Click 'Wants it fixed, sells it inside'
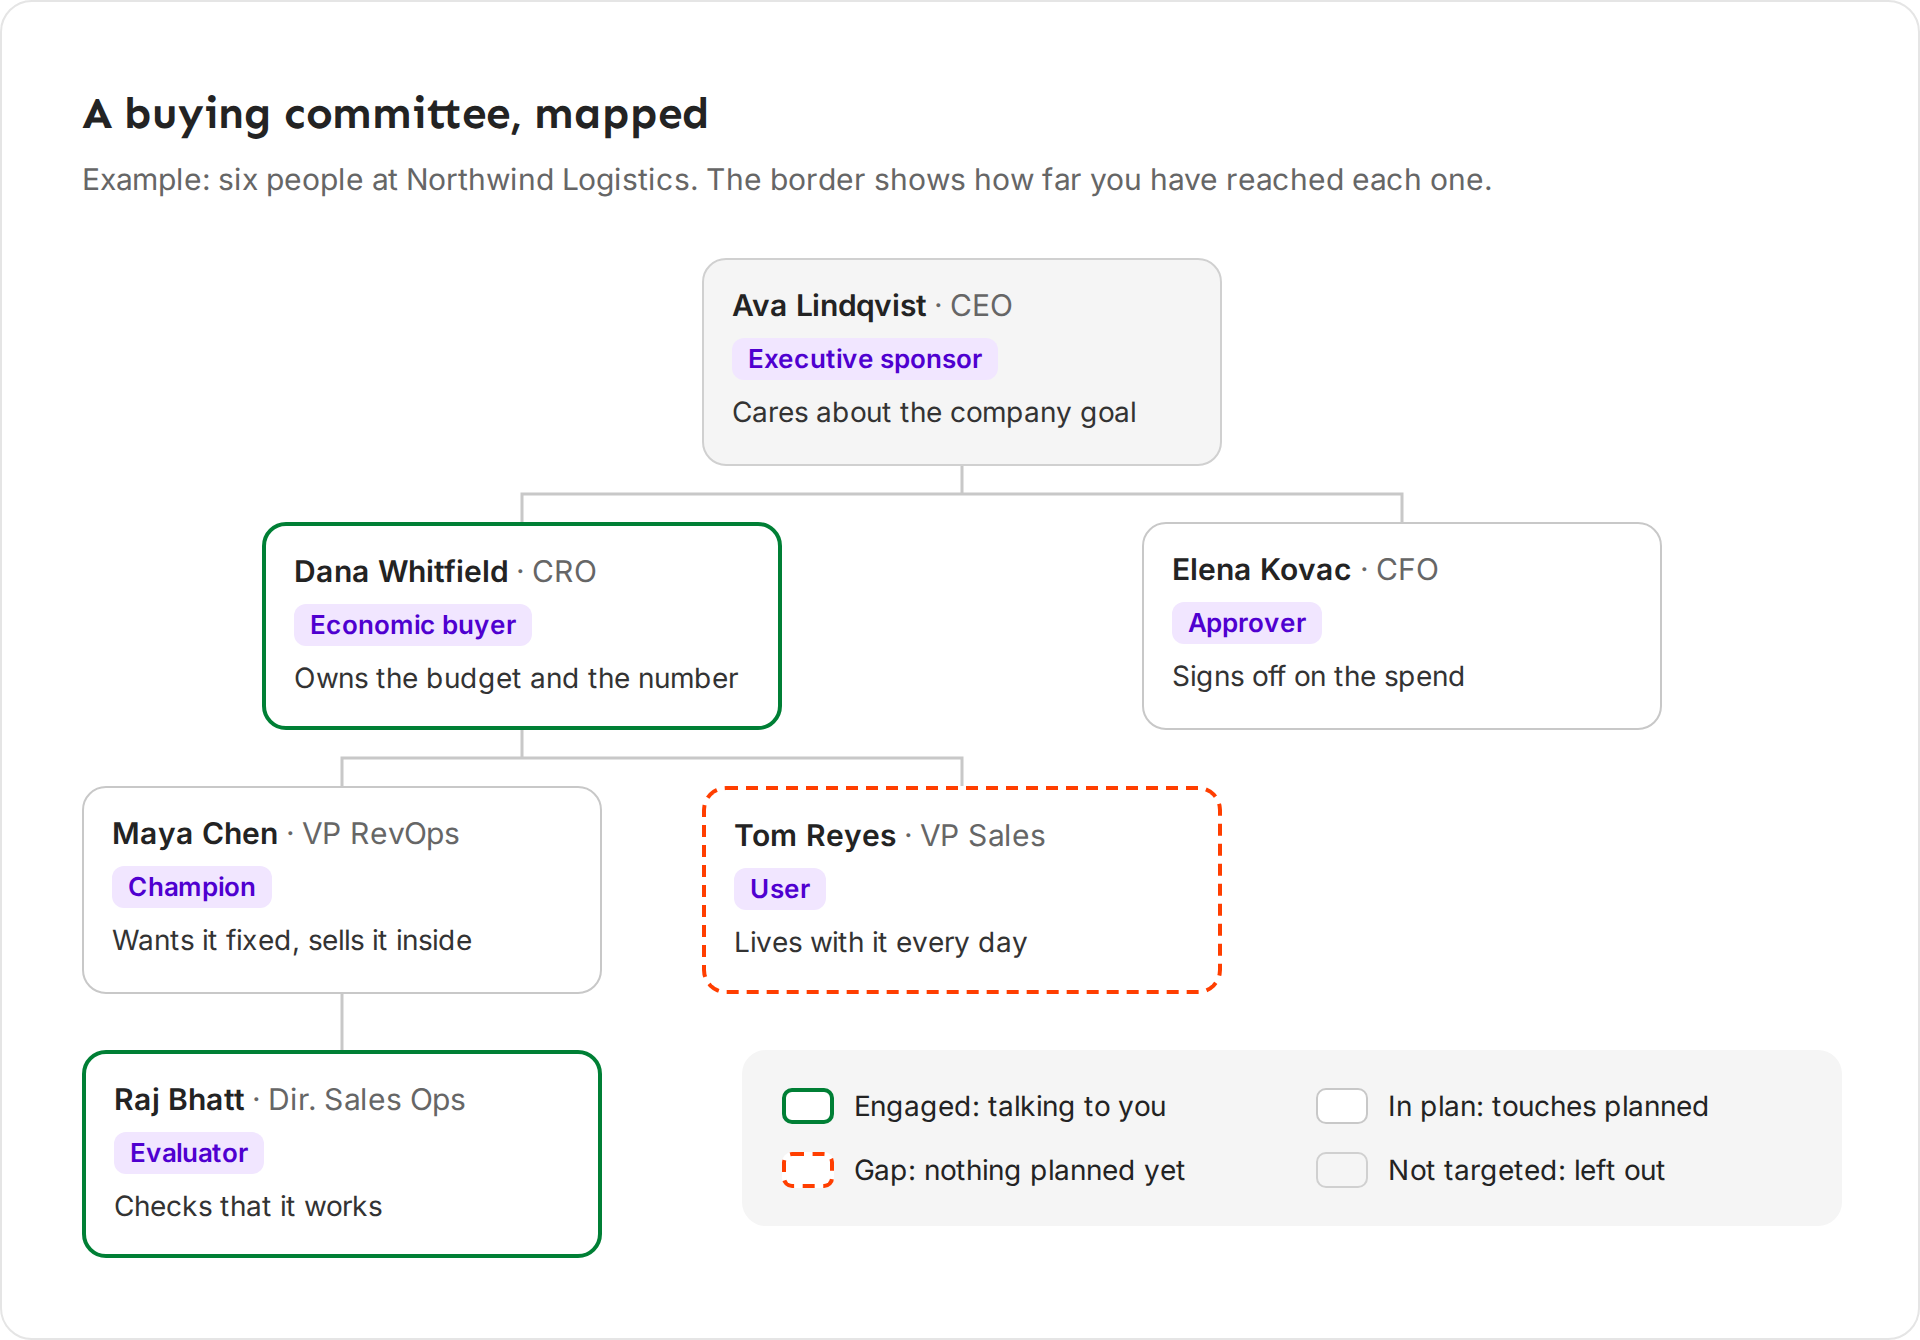1920x1340 pixels. pyautogui.click(x=292, y=940)
